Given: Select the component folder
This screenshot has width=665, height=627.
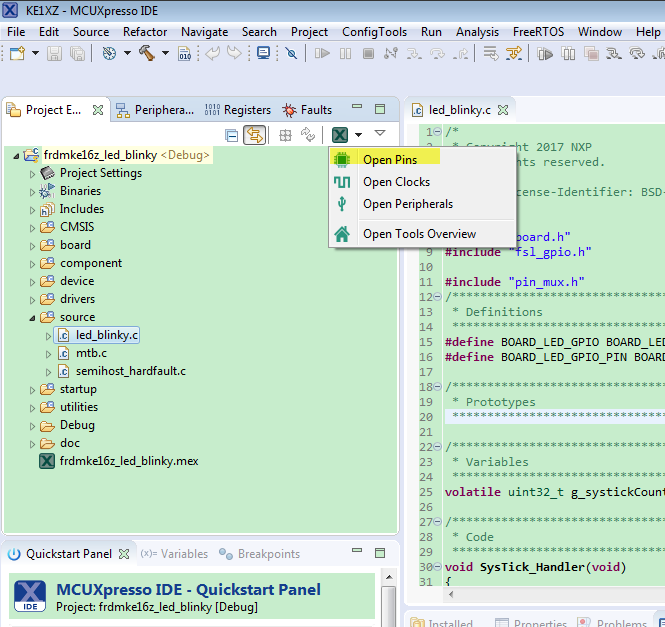Looking at the screenshot, I should pyautogui.click(x=91, y=263).
